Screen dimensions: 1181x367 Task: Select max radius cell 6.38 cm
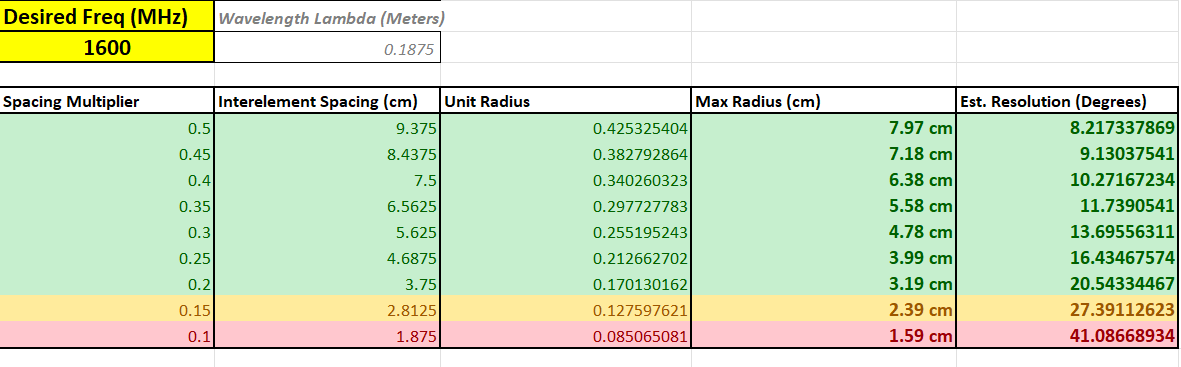pos(824,181)
